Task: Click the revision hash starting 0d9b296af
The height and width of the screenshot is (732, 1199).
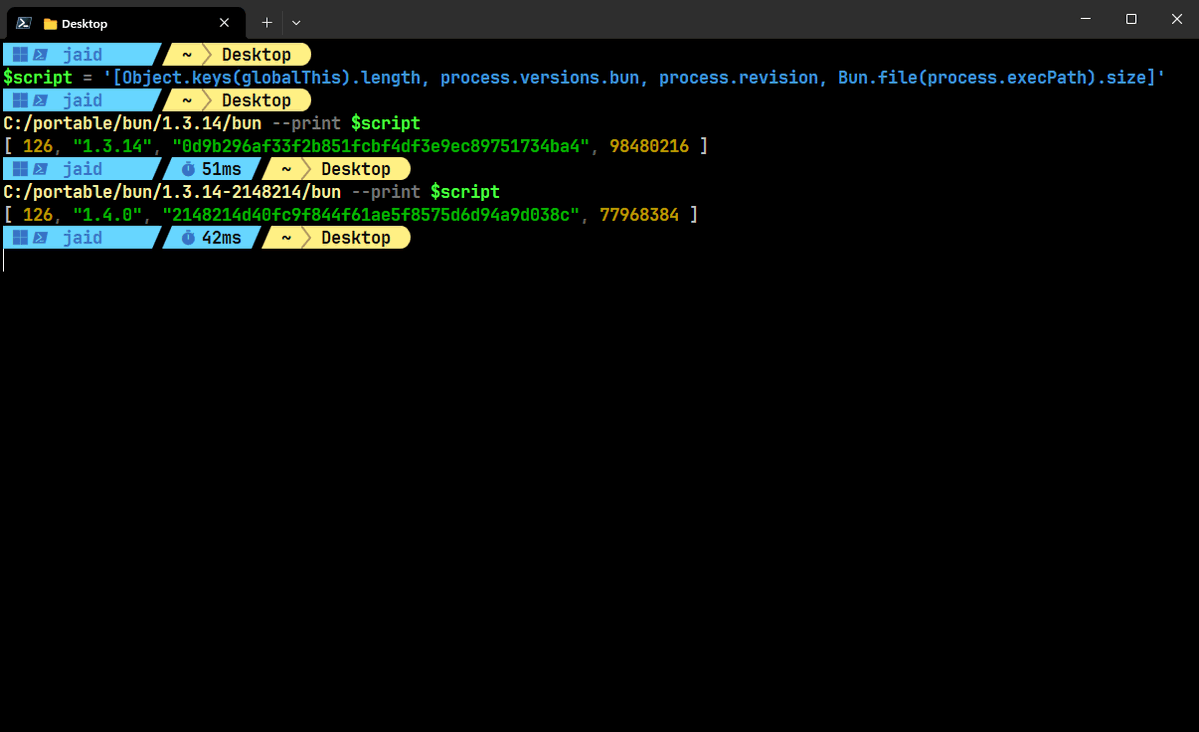Action: click(381, 146)
